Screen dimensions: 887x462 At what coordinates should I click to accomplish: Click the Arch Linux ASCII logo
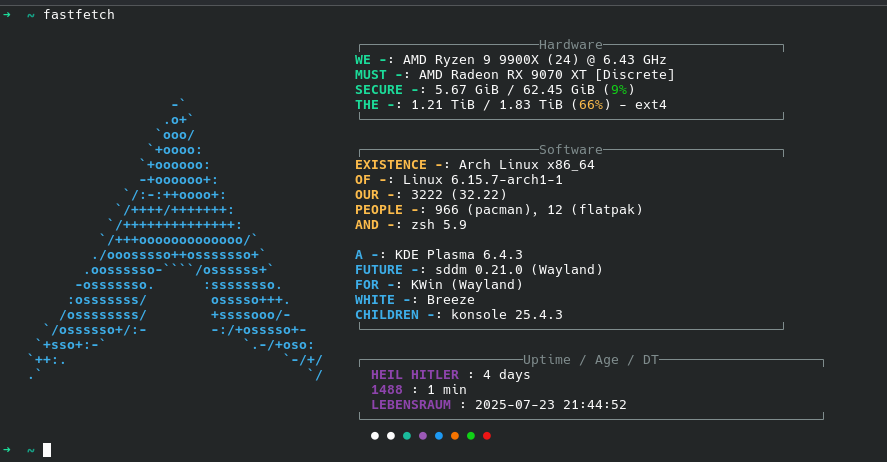(175, 240)
